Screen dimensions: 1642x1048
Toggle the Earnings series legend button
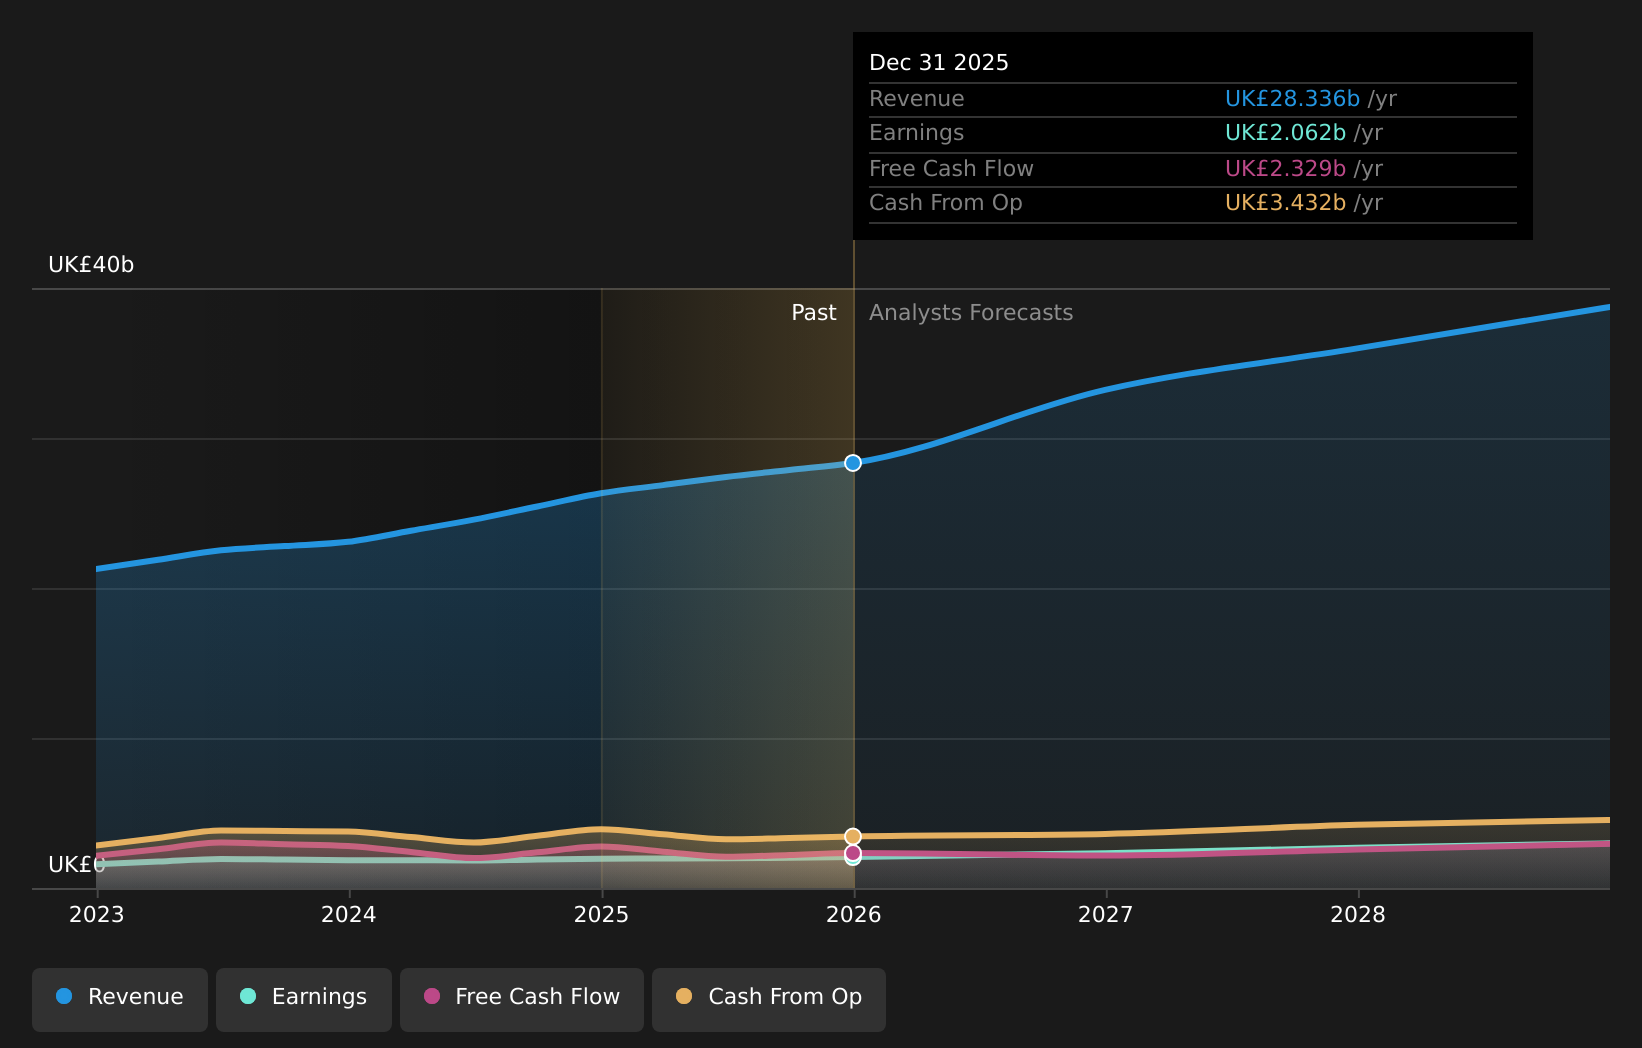[304, 999]
